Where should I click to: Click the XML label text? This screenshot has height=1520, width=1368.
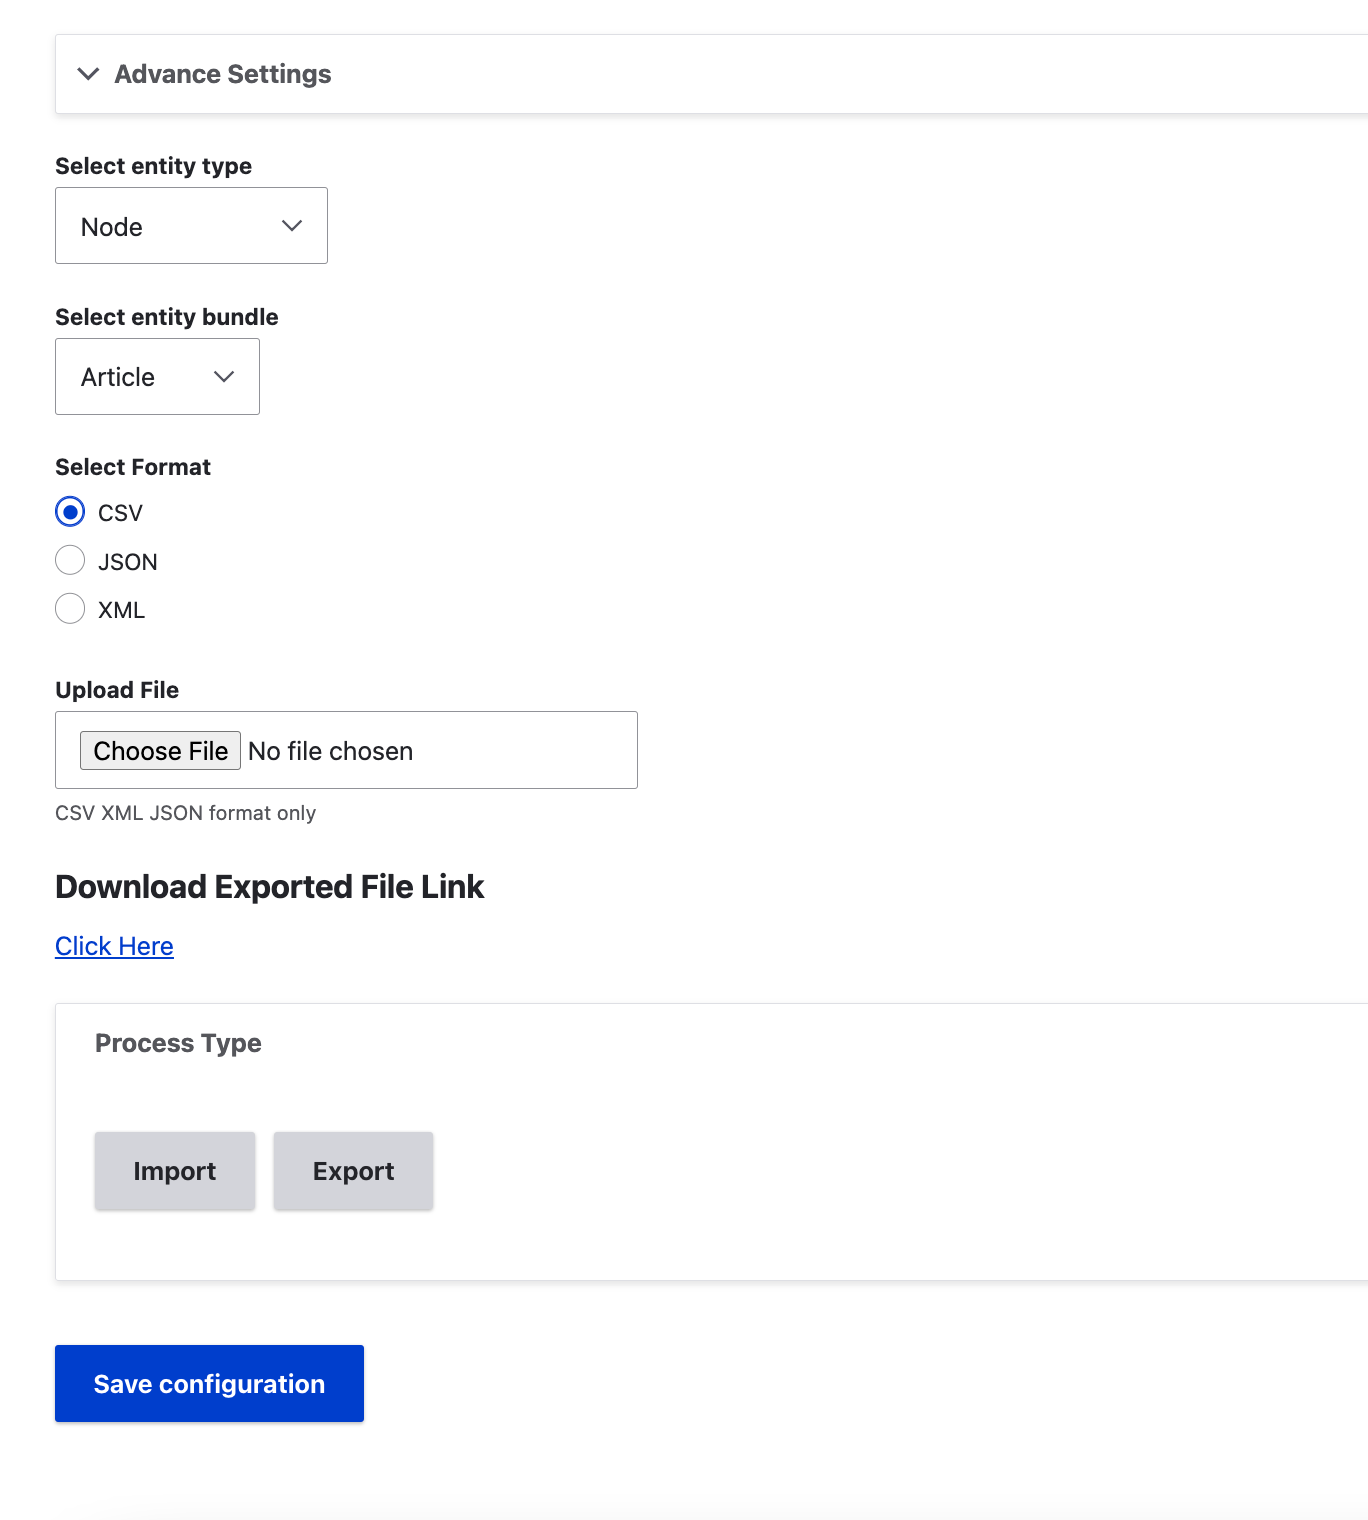(x=121, y=610)
